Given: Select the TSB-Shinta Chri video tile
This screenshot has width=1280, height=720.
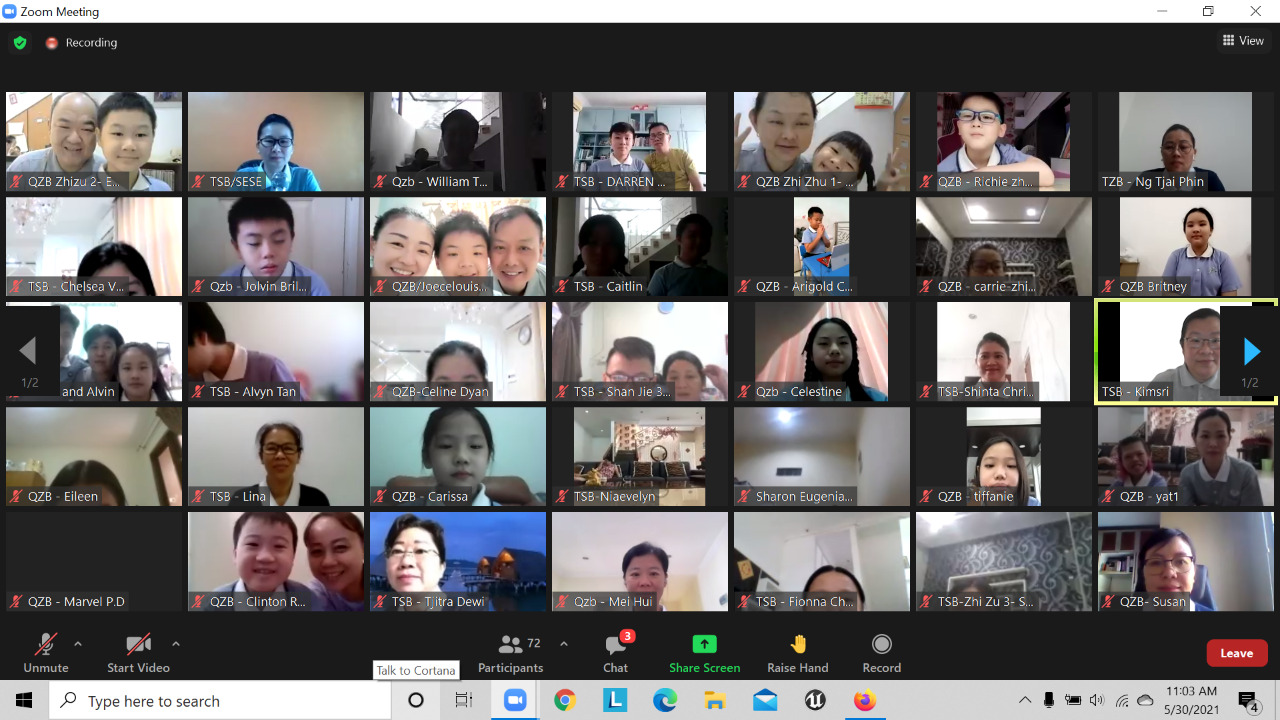Looking at the screenshot, I should coord(1004,352).
